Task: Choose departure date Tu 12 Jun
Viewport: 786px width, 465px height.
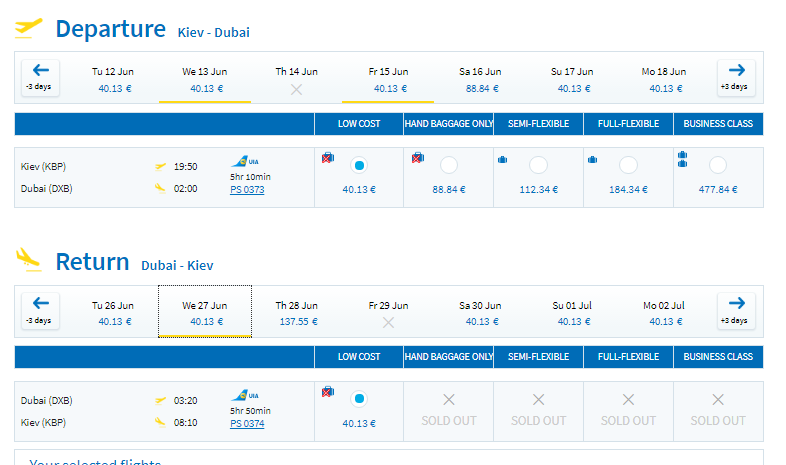Action: pyautogui.click(x=113, y=80)
